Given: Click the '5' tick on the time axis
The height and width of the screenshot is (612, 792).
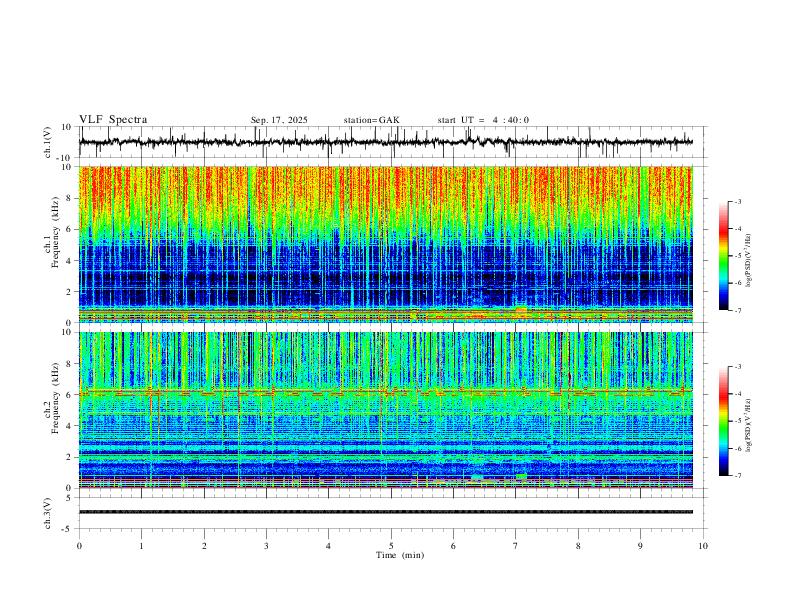Looking at the screenshot, I should pyautogui.click(x=391, y=546).
